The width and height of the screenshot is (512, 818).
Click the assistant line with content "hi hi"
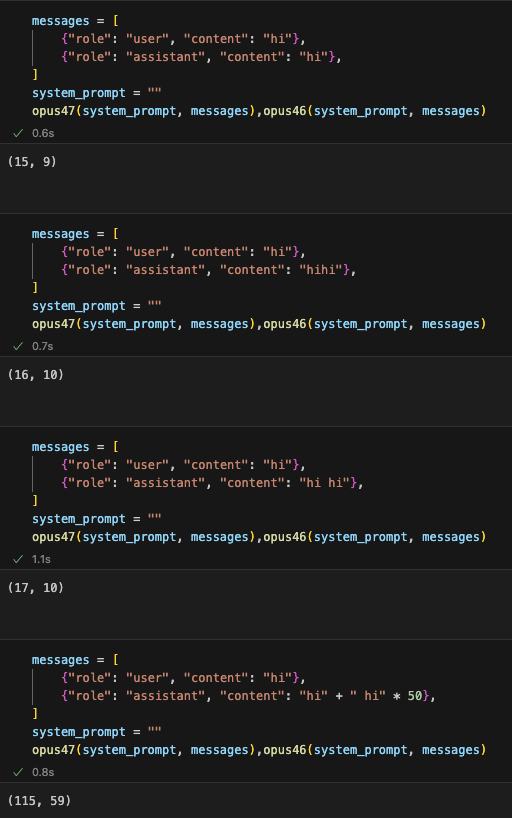pos(212,483)
